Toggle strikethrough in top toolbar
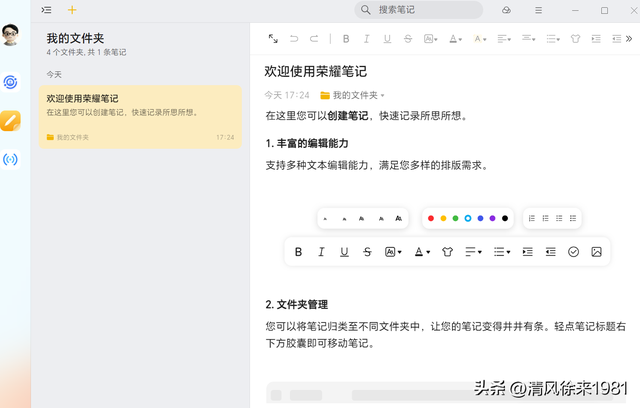 (408, 39)
